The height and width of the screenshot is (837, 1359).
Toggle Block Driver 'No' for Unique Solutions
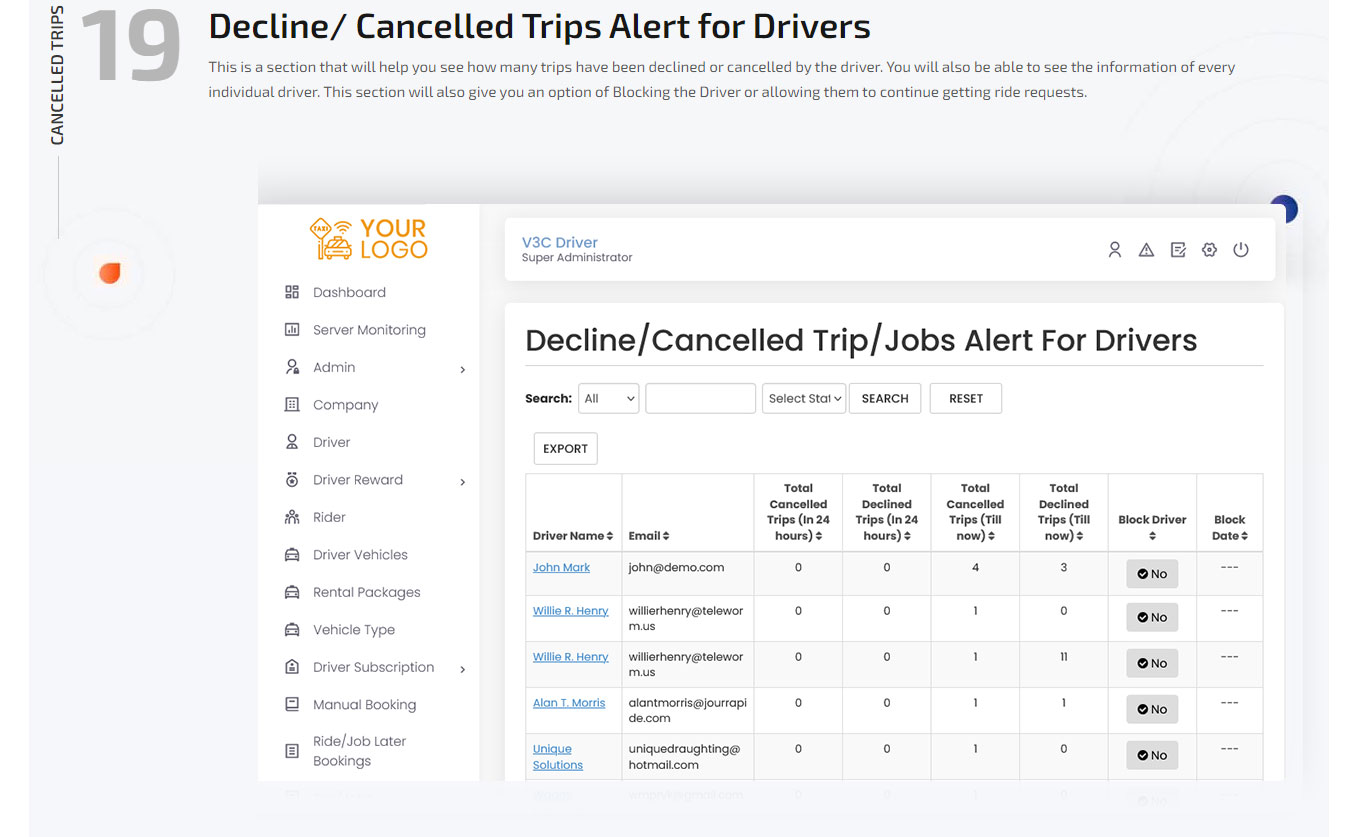(1152, 755)
